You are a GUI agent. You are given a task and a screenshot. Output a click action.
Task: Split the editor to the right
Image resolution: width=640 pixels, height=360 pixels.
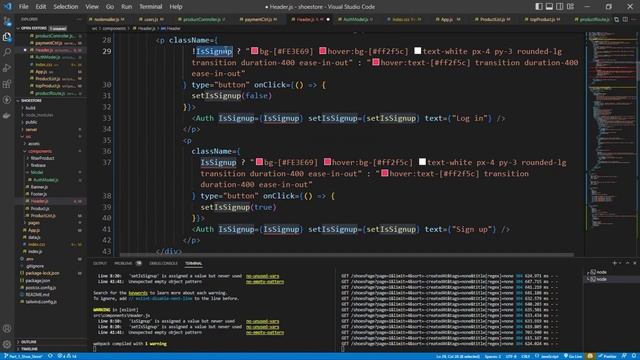coord(625,19)
